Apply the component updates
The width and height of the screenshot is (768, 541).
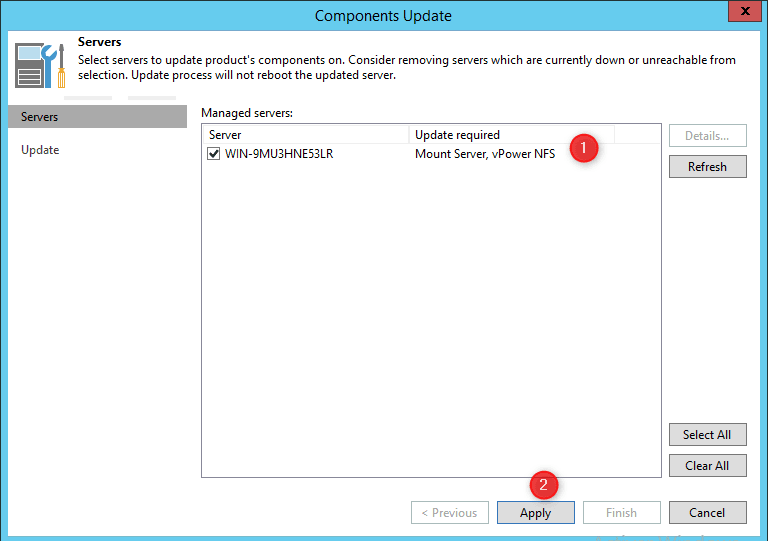pyautogui.click(x=535, y=513)
